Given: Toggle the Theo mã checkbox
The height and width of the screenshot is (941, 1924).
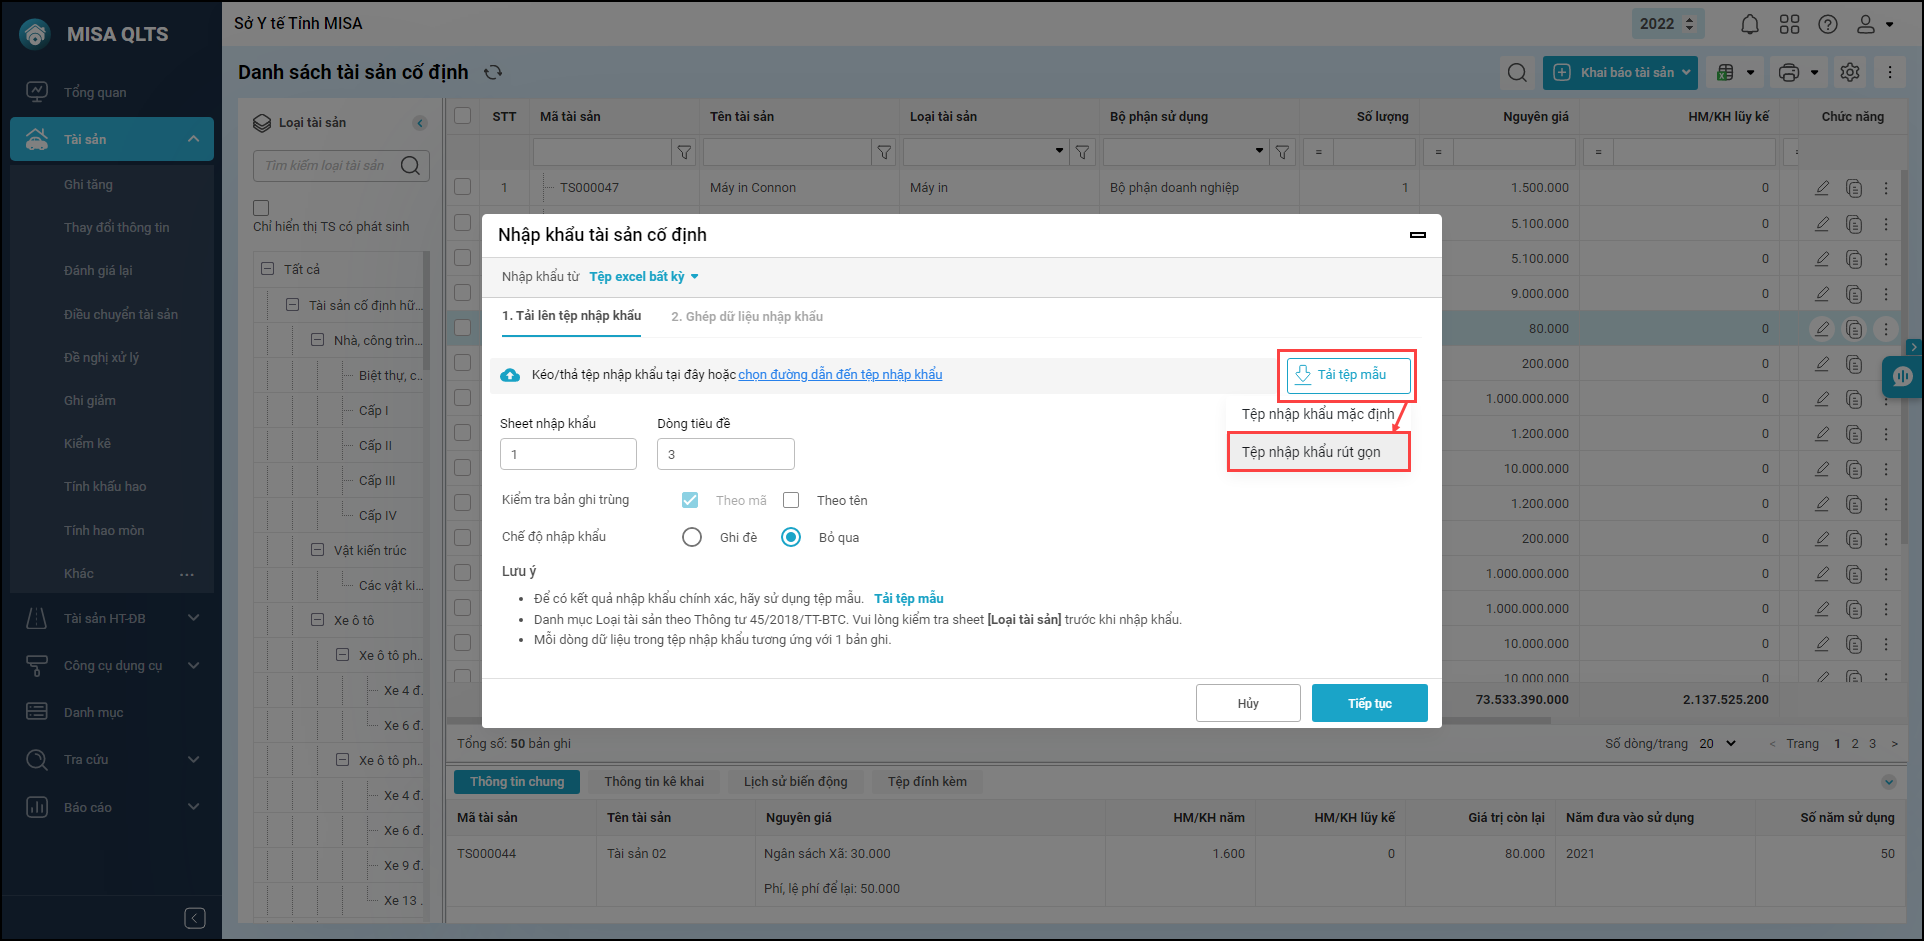Looking at the screenshot, I should point(690,500).
